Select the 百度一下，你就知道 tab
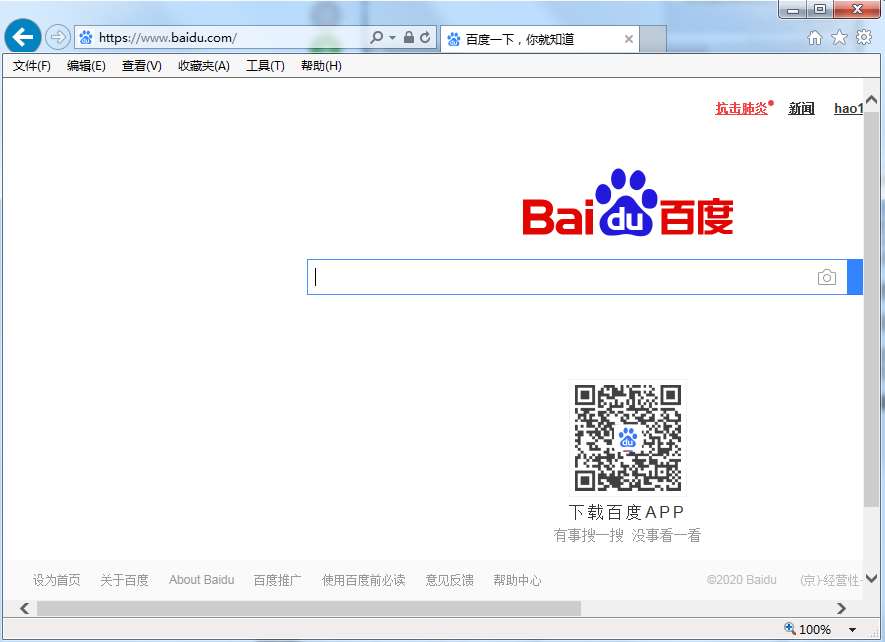The width and height of the screenshot is (885, 642). click(540, 39)
